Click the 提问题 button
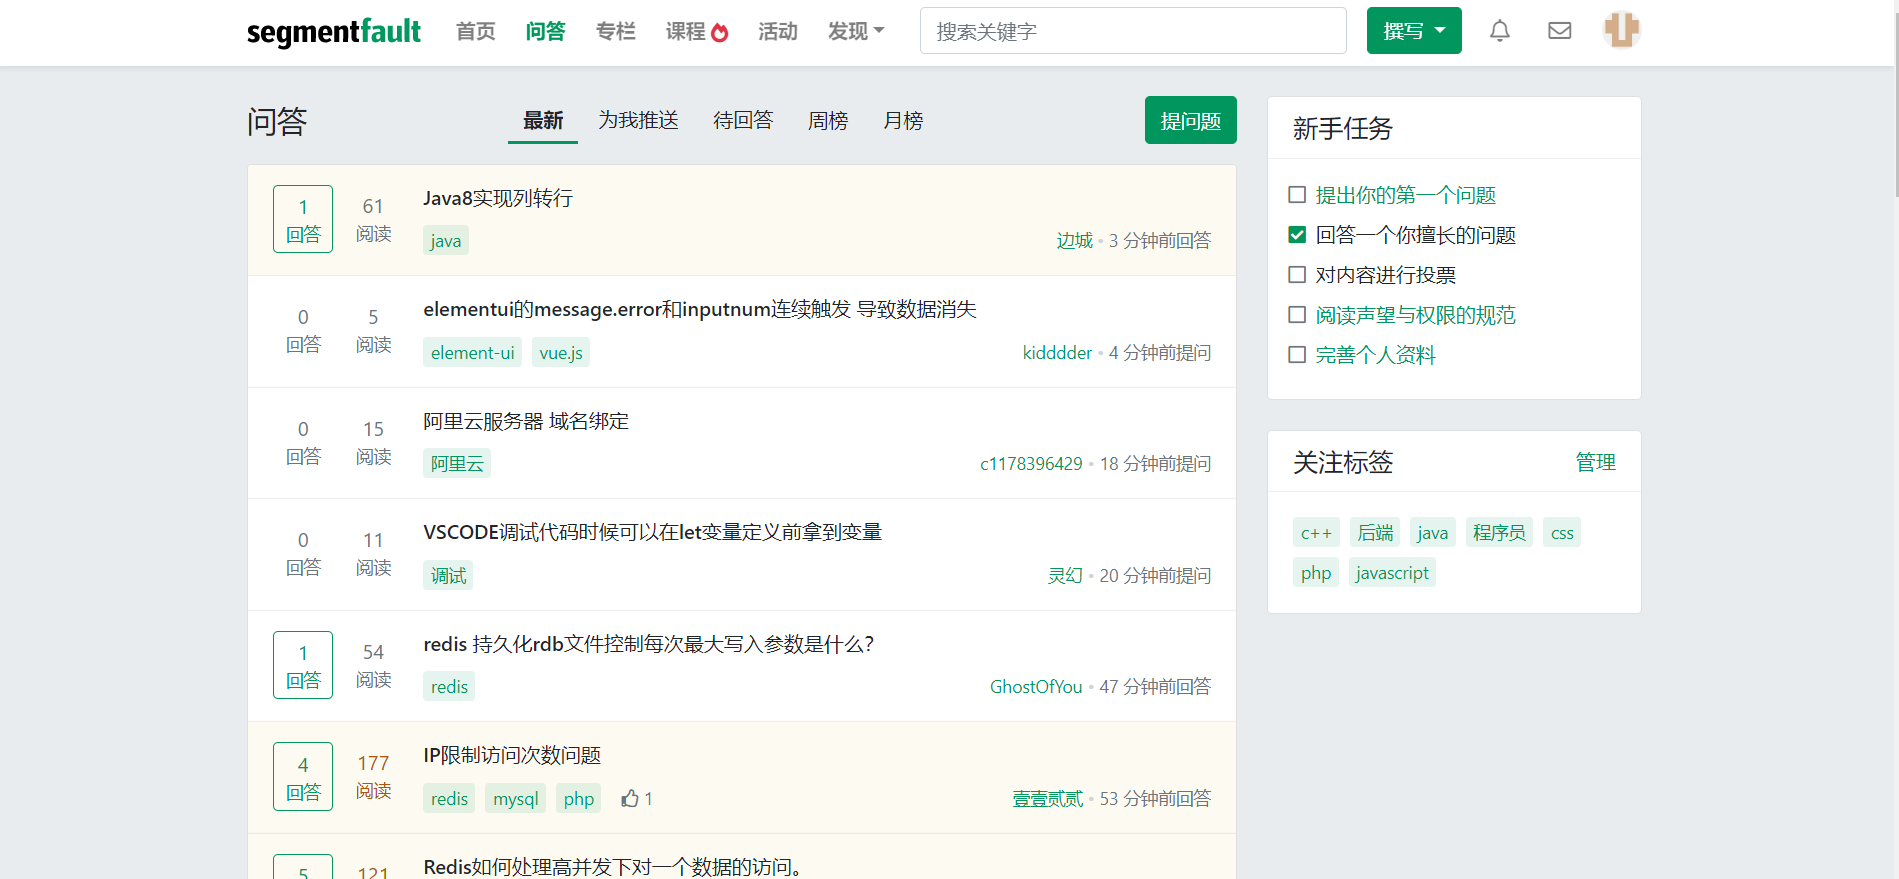 (1190, 120)
